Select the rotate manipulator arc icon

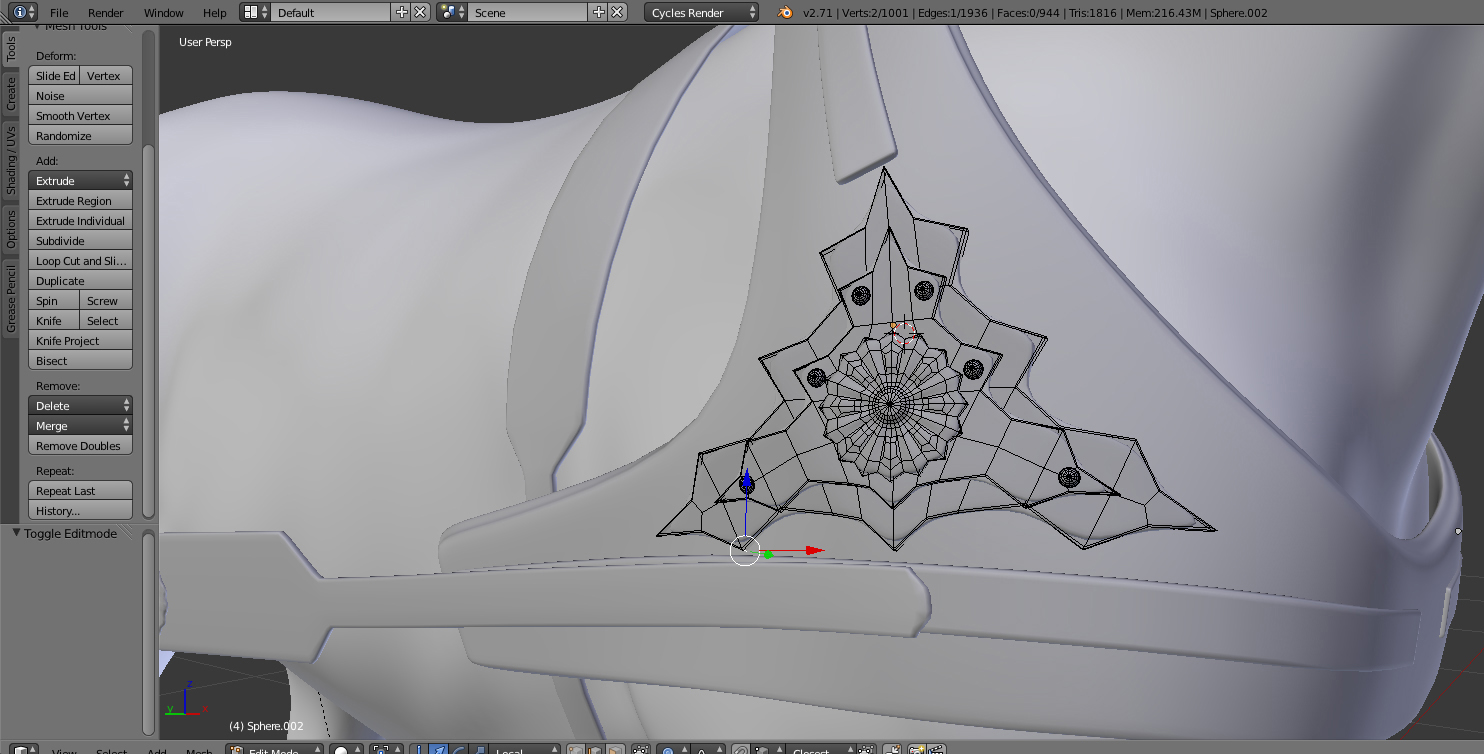pos(459,749)
